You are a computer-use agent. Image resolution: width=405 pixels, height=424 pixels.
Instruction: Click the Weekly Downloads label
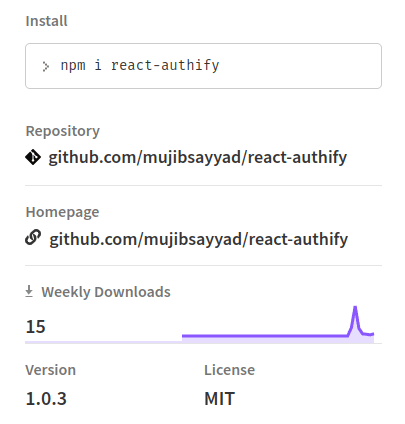[106, 292]
